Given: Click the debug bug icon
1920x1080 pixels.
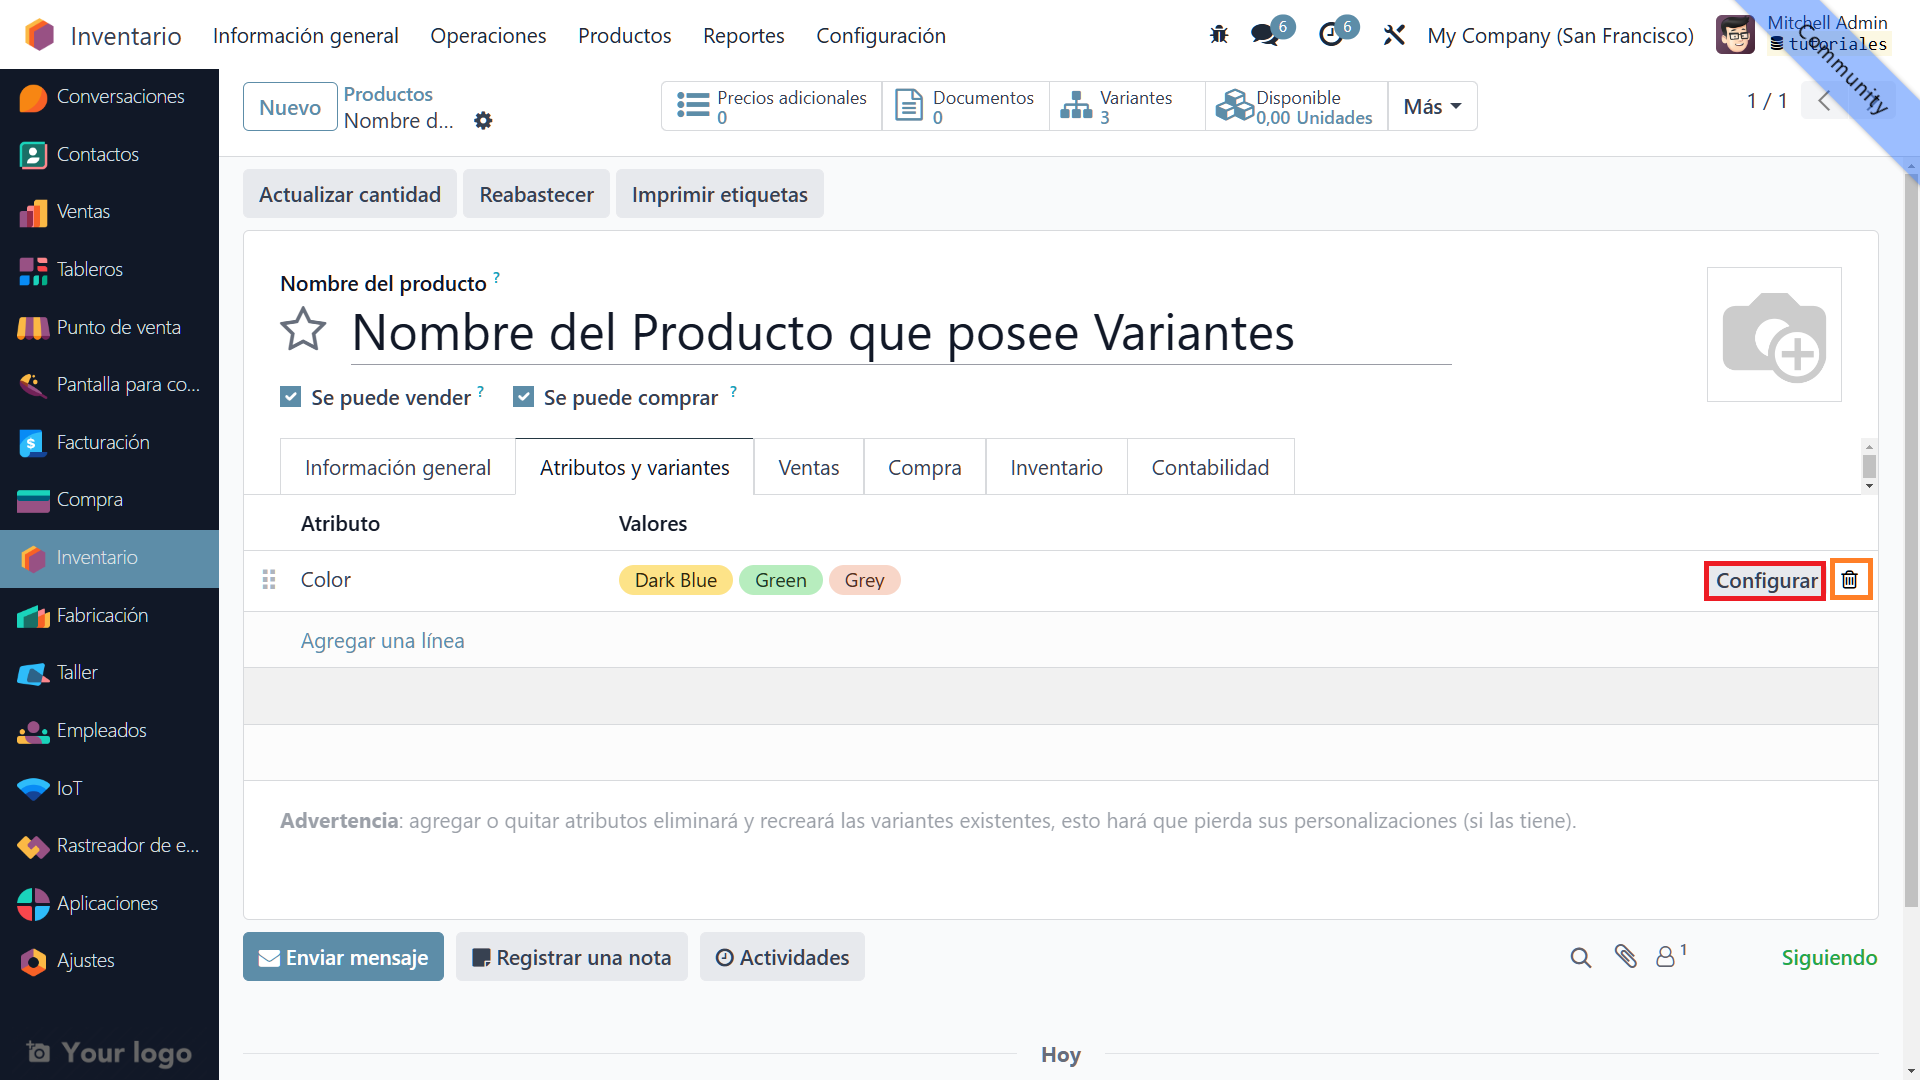Looking at the screenshot, I should [1218, 35].
